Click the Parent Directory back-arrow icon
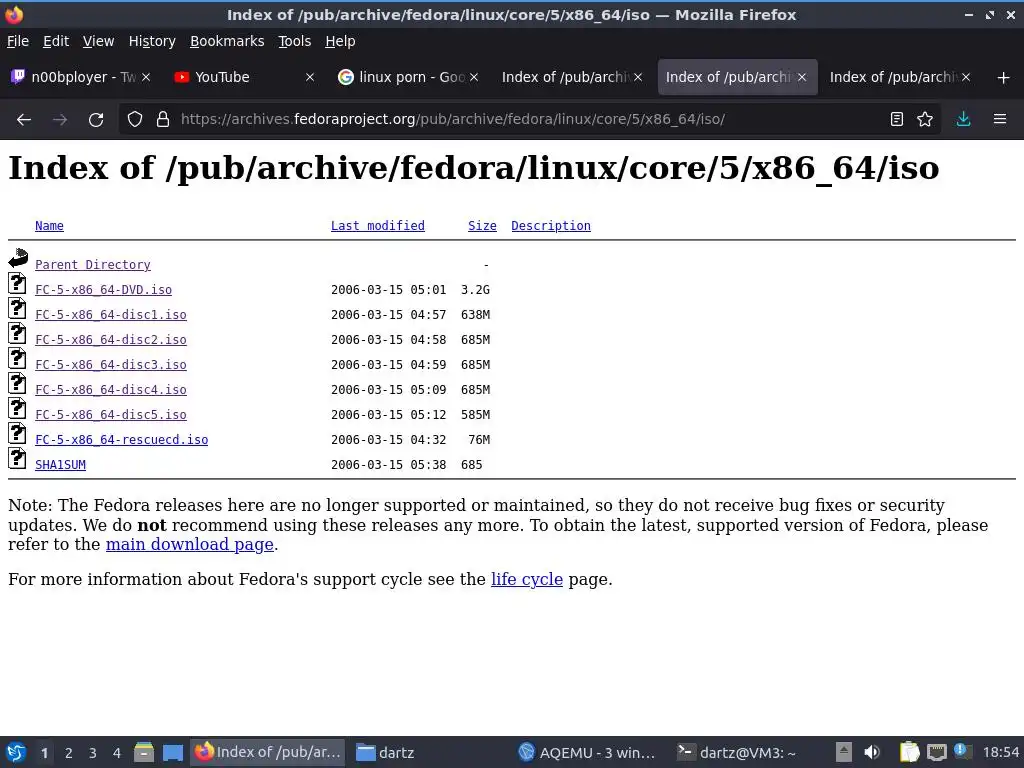 [18, 258]
